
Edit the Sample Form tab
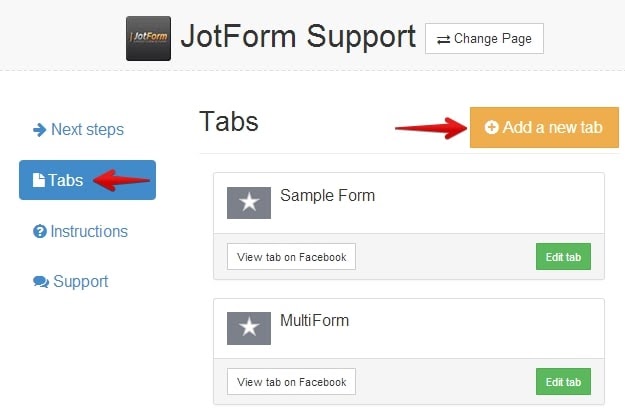(563, 257)
